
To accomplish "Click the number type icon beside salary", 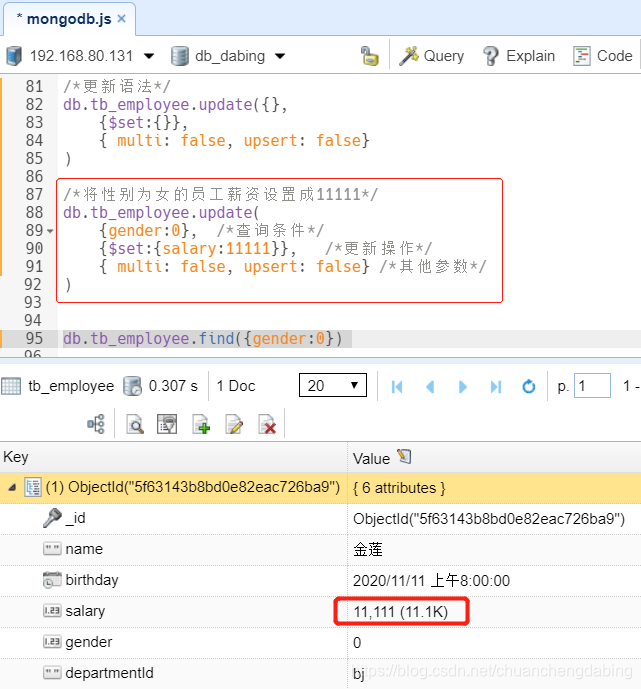I will [x=52, y=611].
